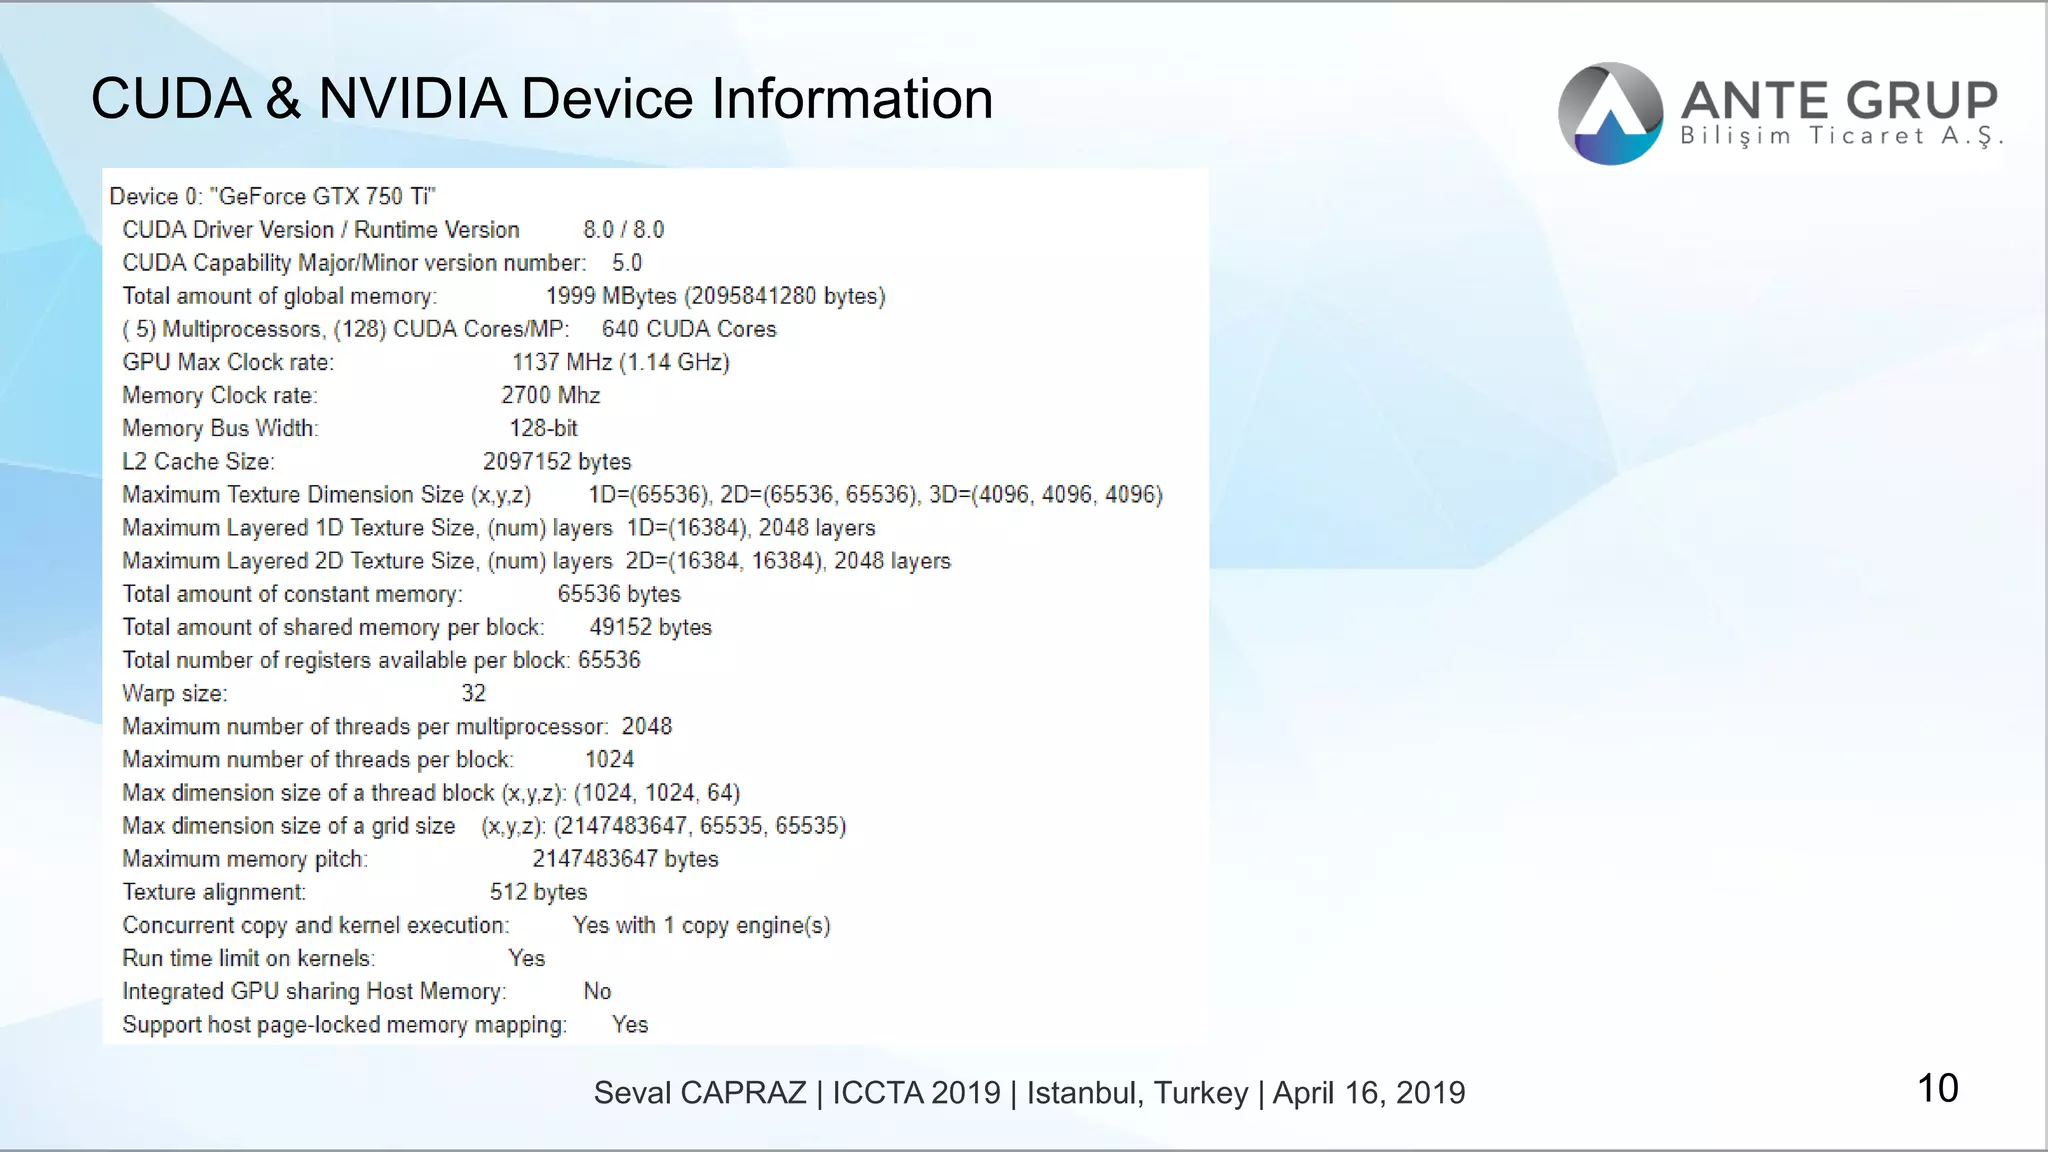Click the Device 0 GeForce GTX 750 Ti line
Screen dimensions: 2048x1152
(x=272, y=196)
